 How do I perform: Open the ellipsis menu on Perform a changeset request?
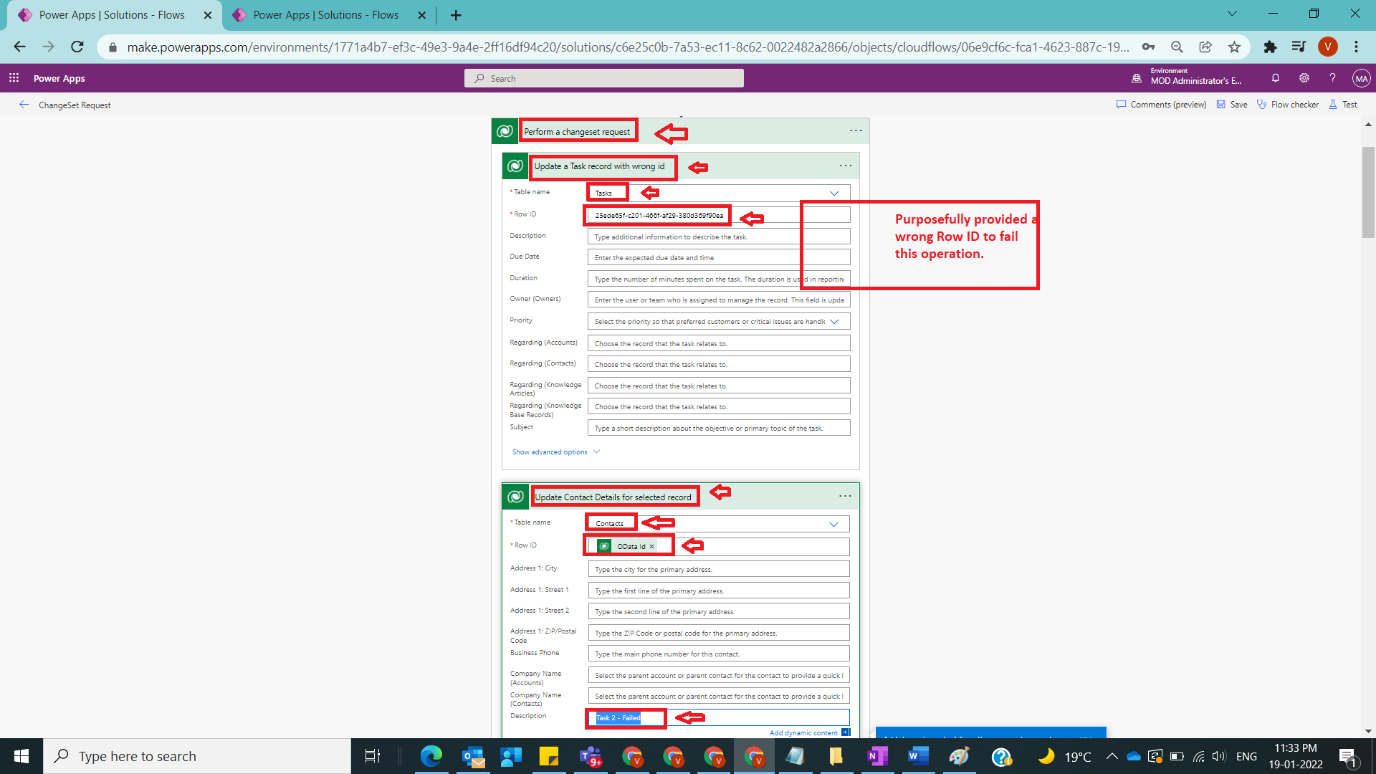point(855,130)
